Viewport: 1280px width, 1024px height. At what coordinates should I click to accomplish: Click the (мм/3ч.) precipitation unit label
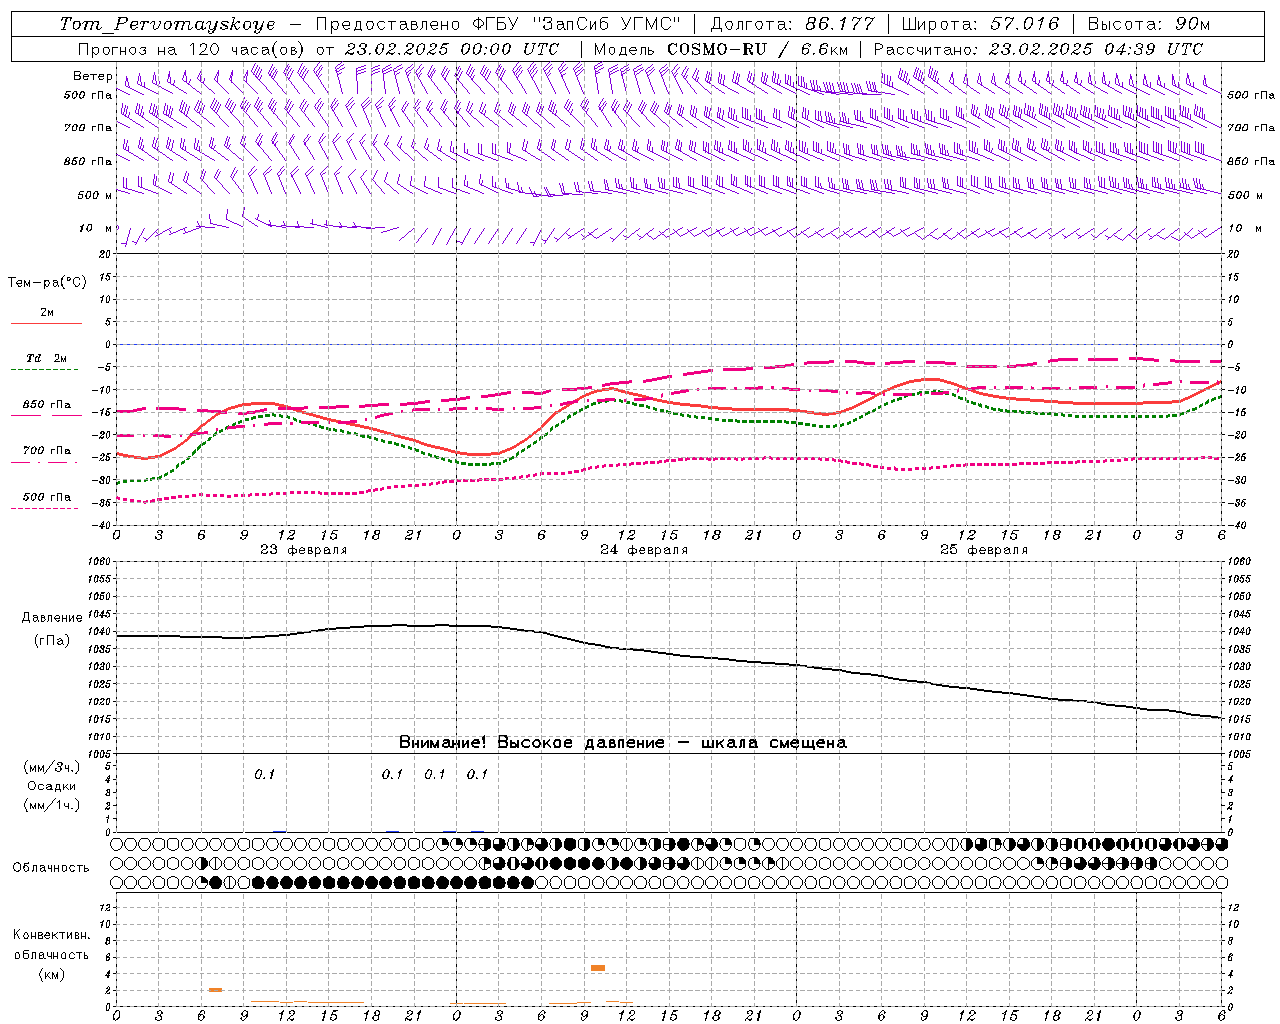(x=52, y=767)
